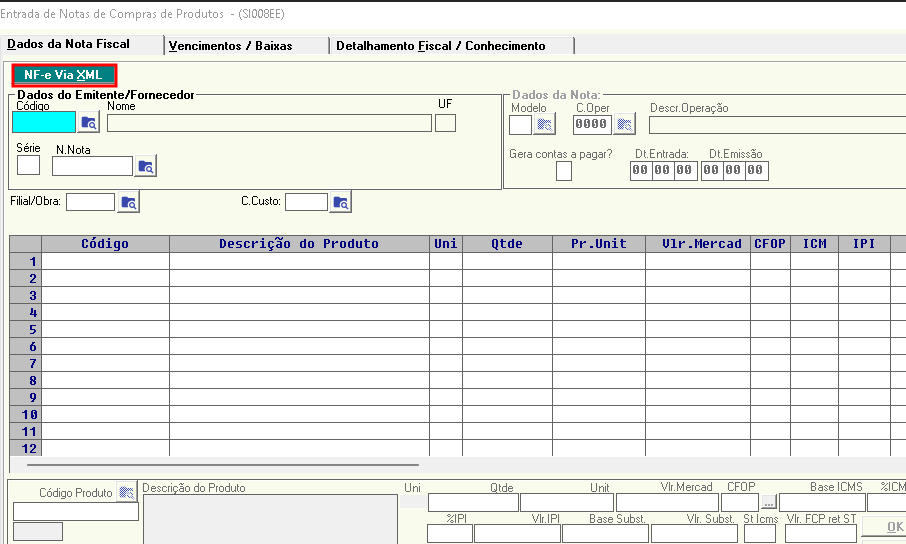The height and width of the screenshot is (544, 906).
Task: Click the Descrição do Produto column header
Action: [299, 244]
